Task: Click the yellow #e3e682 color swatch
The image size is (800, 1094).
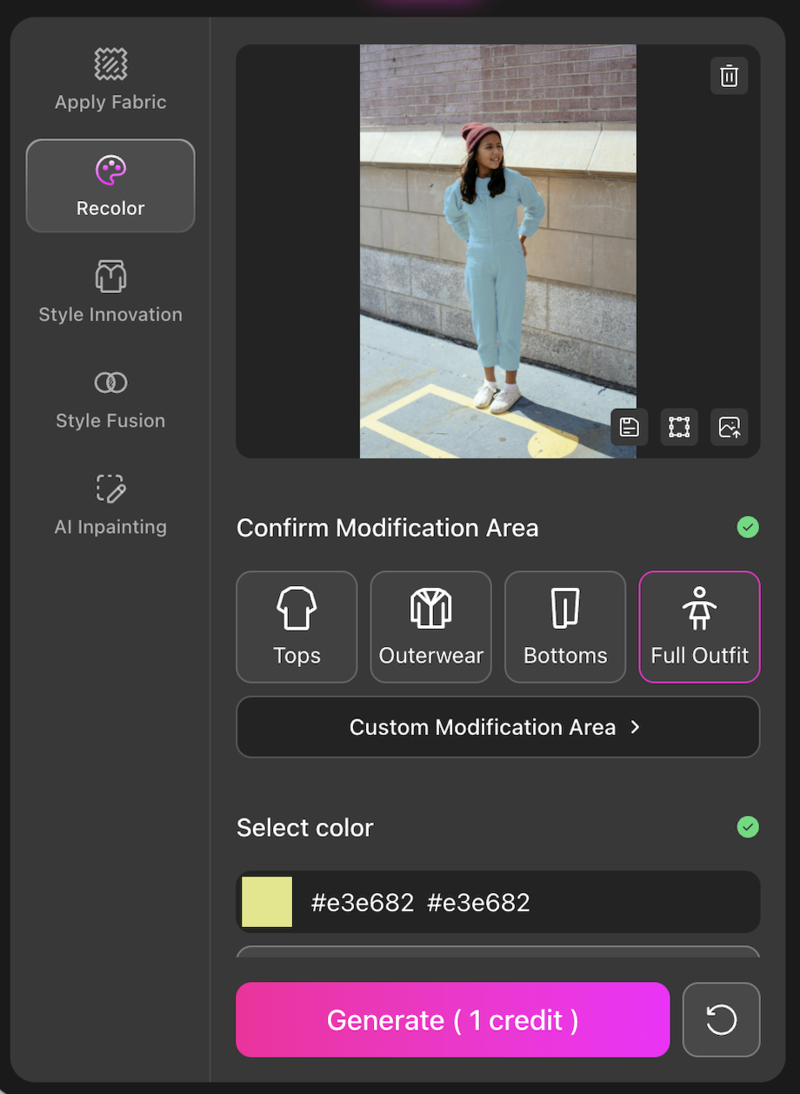Action: click(x=266, y=902)
